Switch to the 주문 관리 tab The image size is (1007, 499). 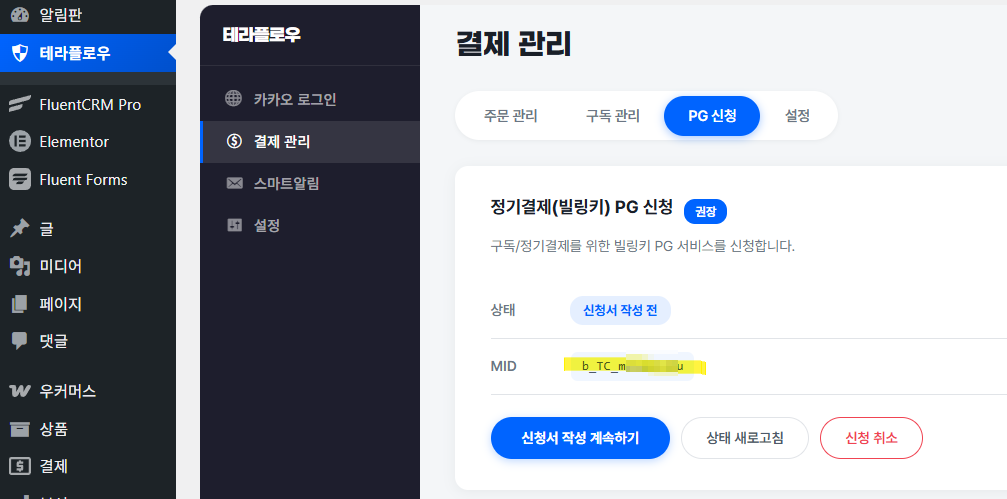point(510,116)
